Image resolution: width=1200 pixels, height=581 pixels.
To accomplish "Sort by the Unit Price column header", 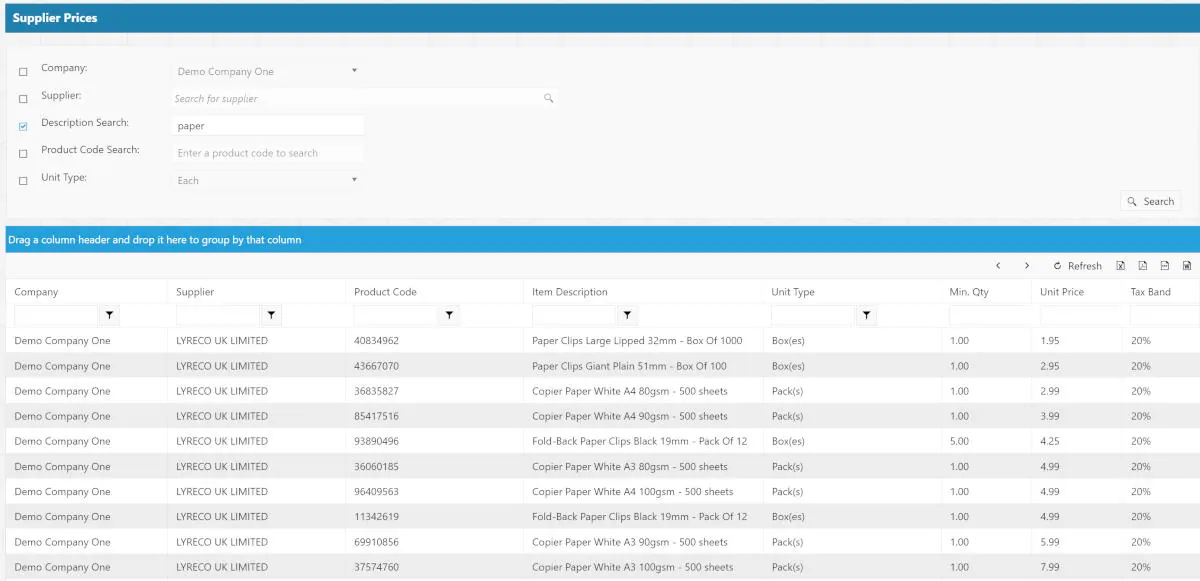I will point(1062,292).
